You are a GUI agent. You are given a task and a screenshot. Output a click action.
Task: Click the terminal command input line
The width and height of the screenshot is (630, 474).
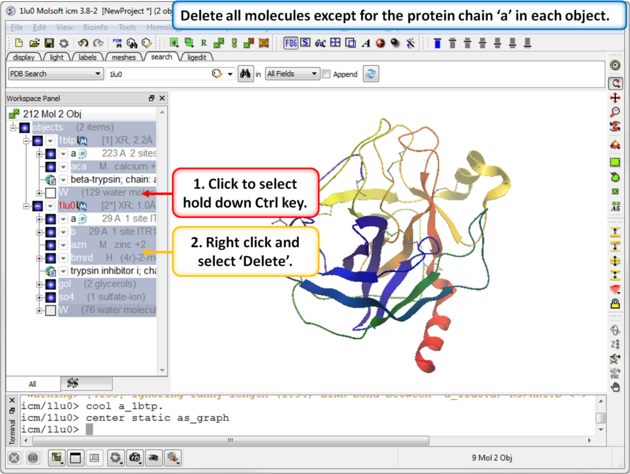[300, 429]
